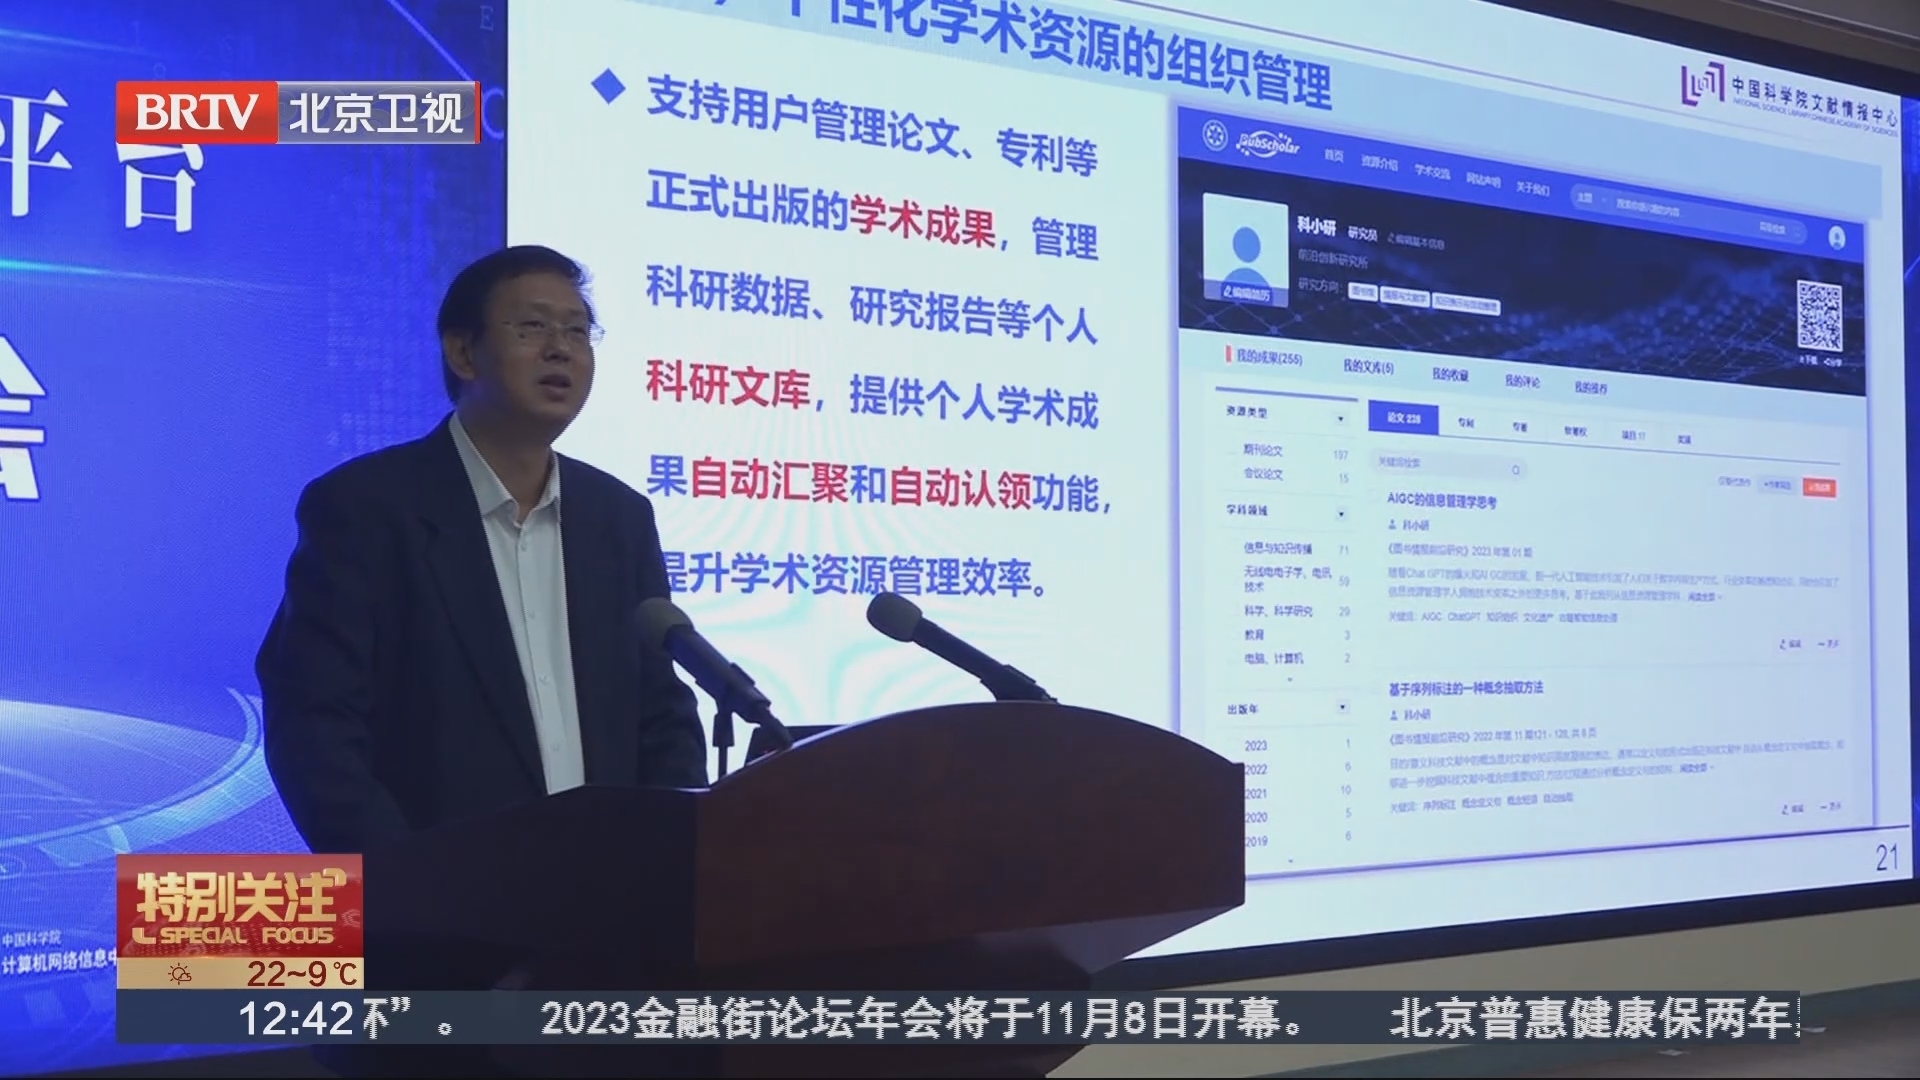This screenshot has width=1920, height=1080.
Task: Filter by 电脑、计算机 subject
Action: [1273, 658]
